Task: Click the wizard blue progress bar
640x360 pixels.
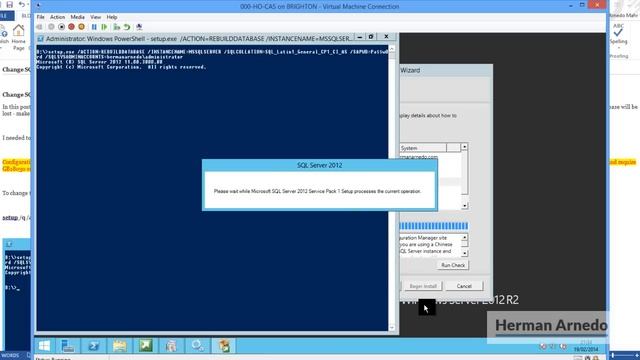Action: [x=434, y=226]
